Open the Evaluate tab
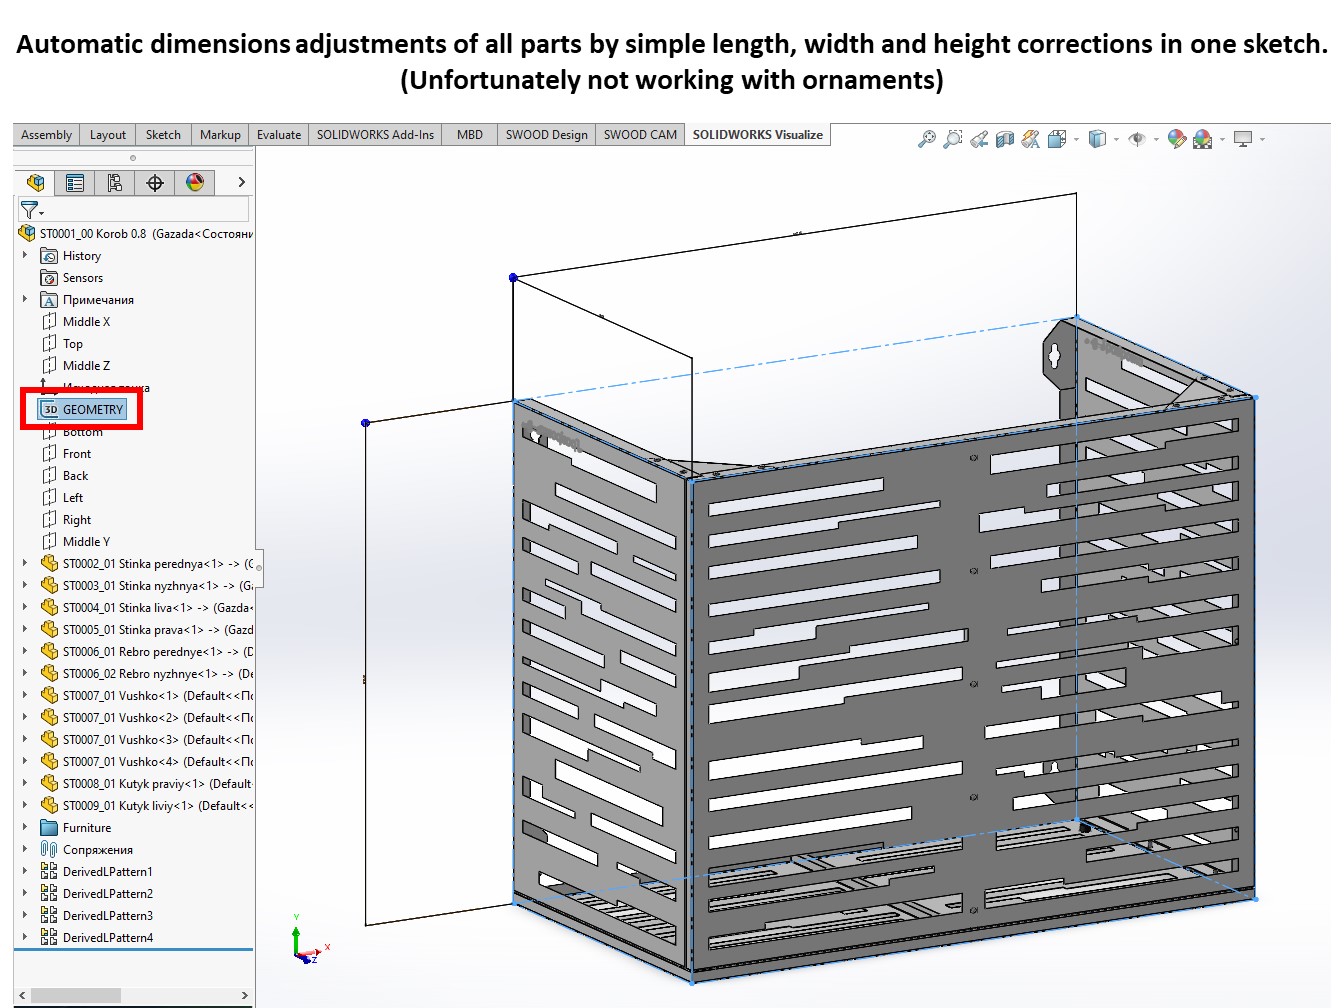Viewport: 1344px width, 1008px height. pyautogui.click(x=279, y=135)
